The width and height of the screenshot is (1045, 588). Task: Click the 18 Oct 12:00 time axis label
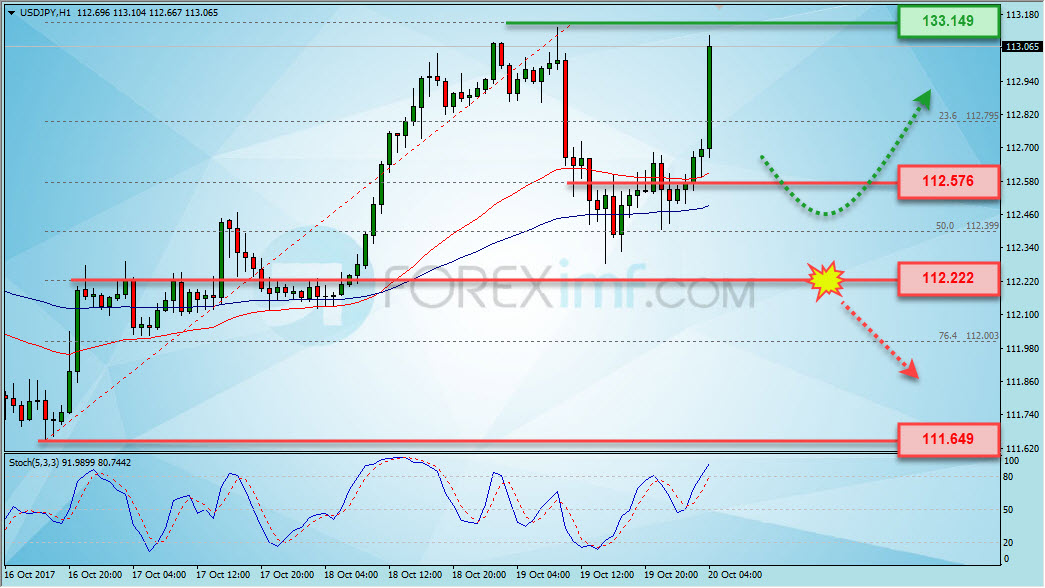(415, 575)
